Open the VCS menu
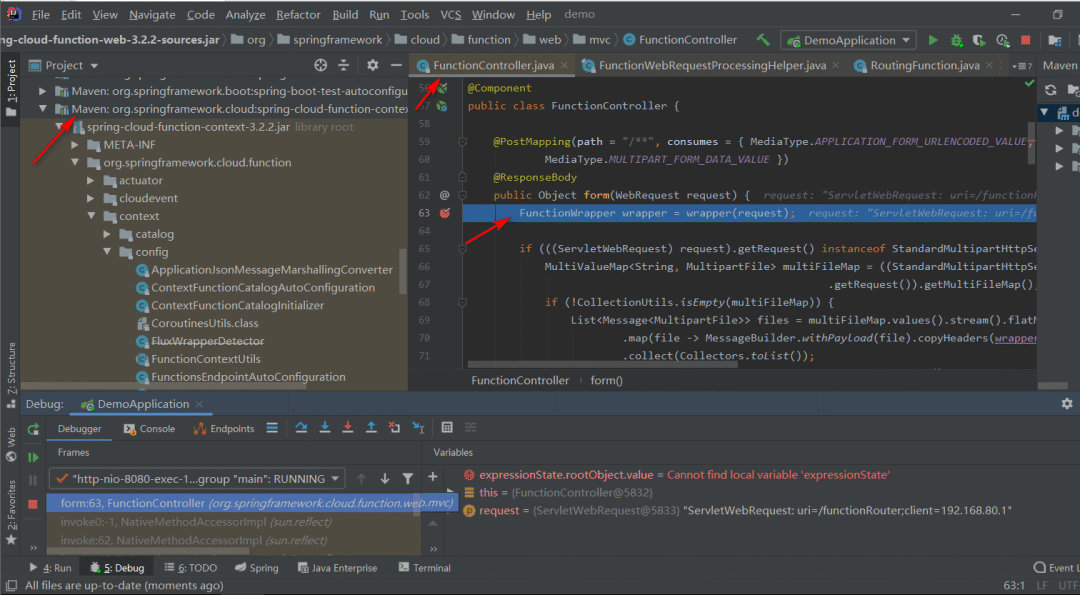The image size is (1080, 595). click(450, 14)
